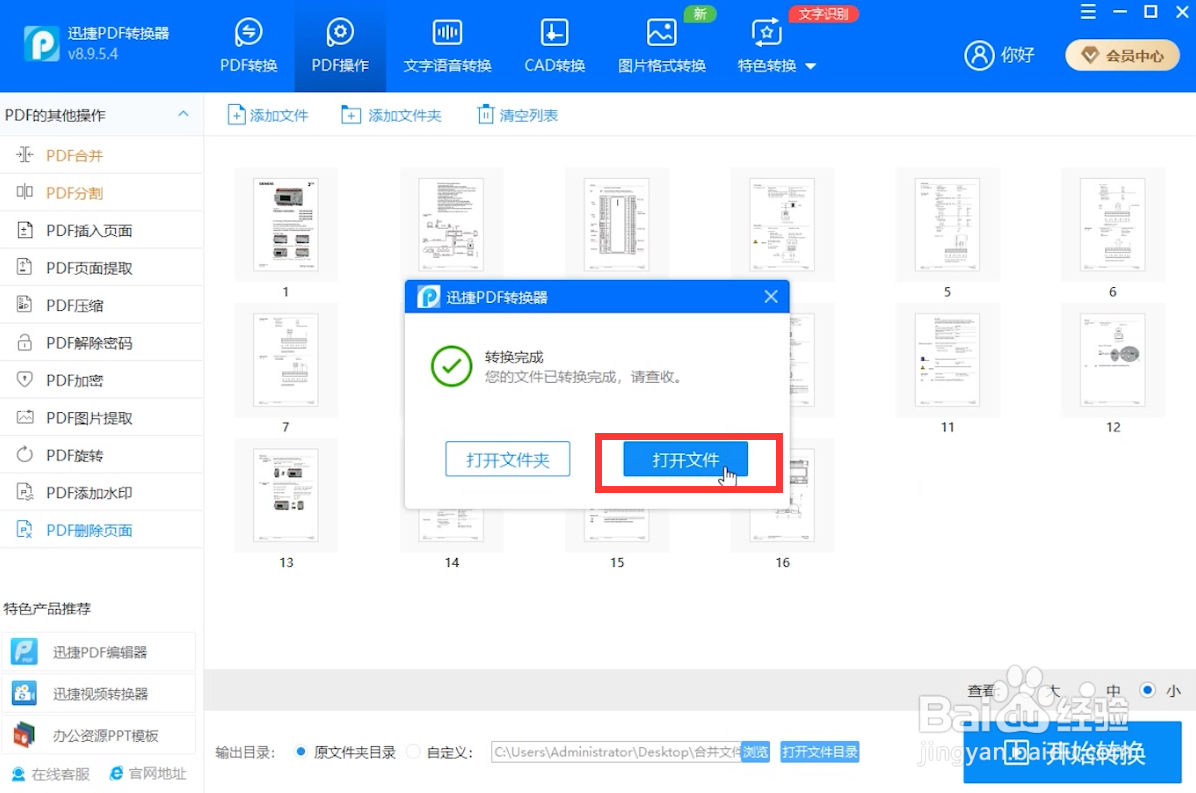Select PDF旋转 sidebar item

click(x=101, y=455)
